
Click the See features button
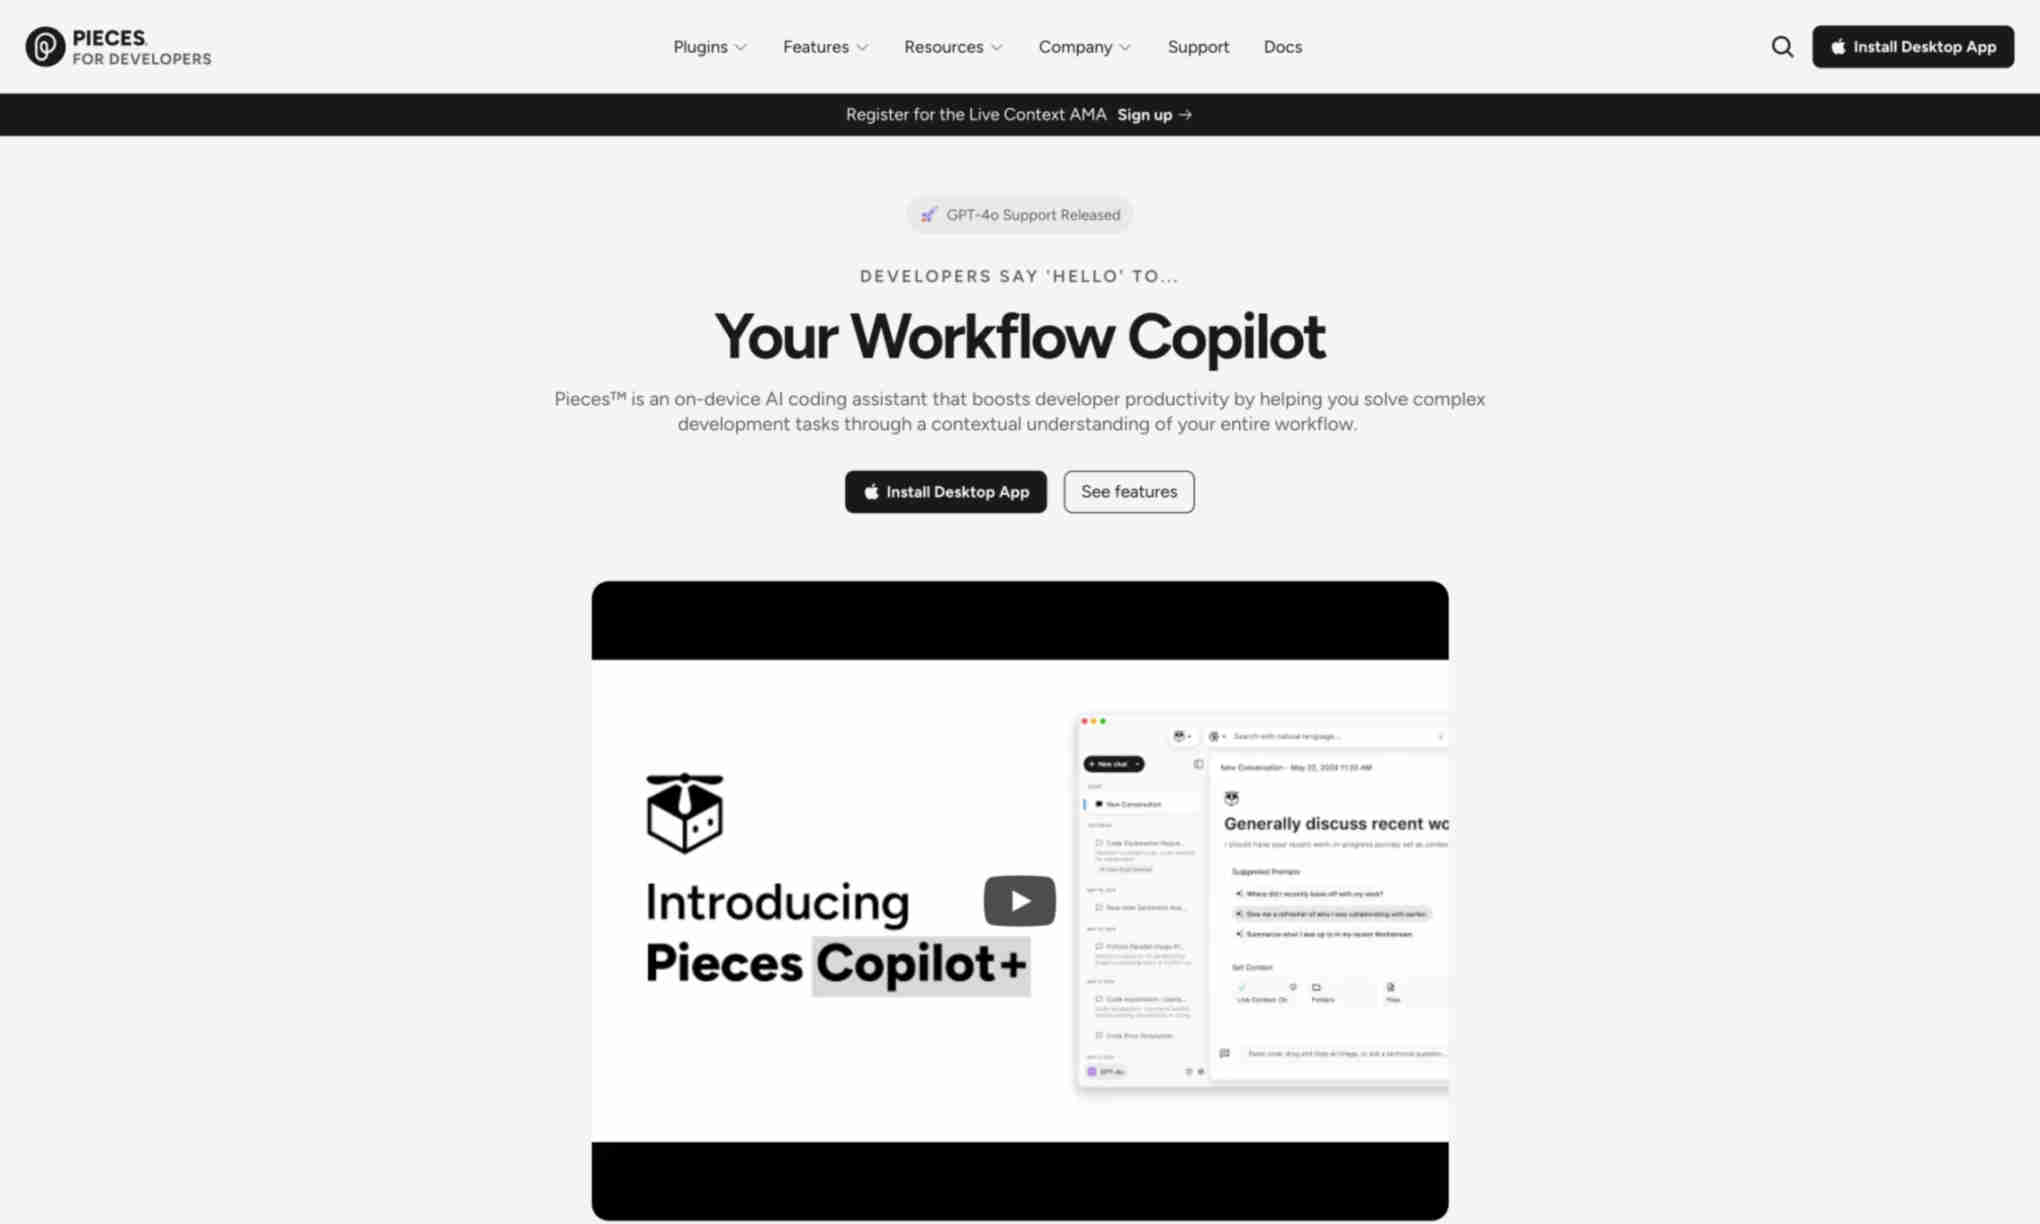[x=1129, y=491]
